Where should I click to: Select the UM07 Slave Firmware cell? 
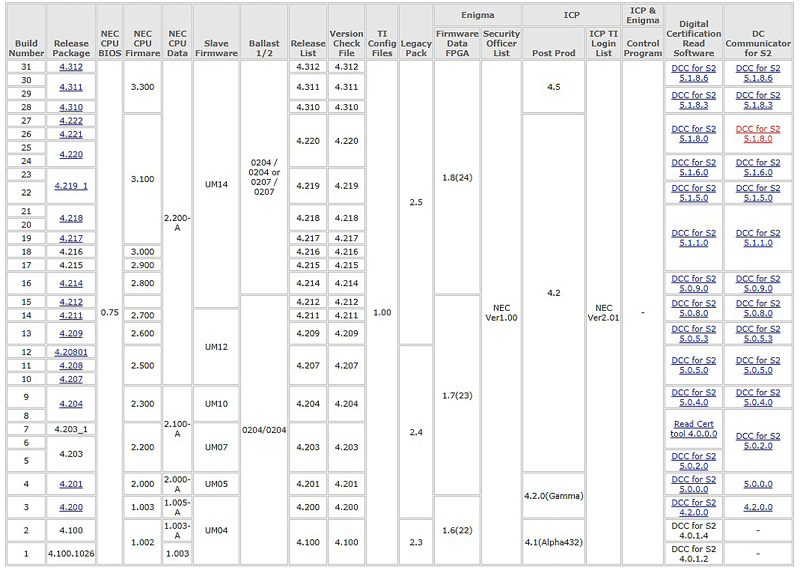point(216,448)
